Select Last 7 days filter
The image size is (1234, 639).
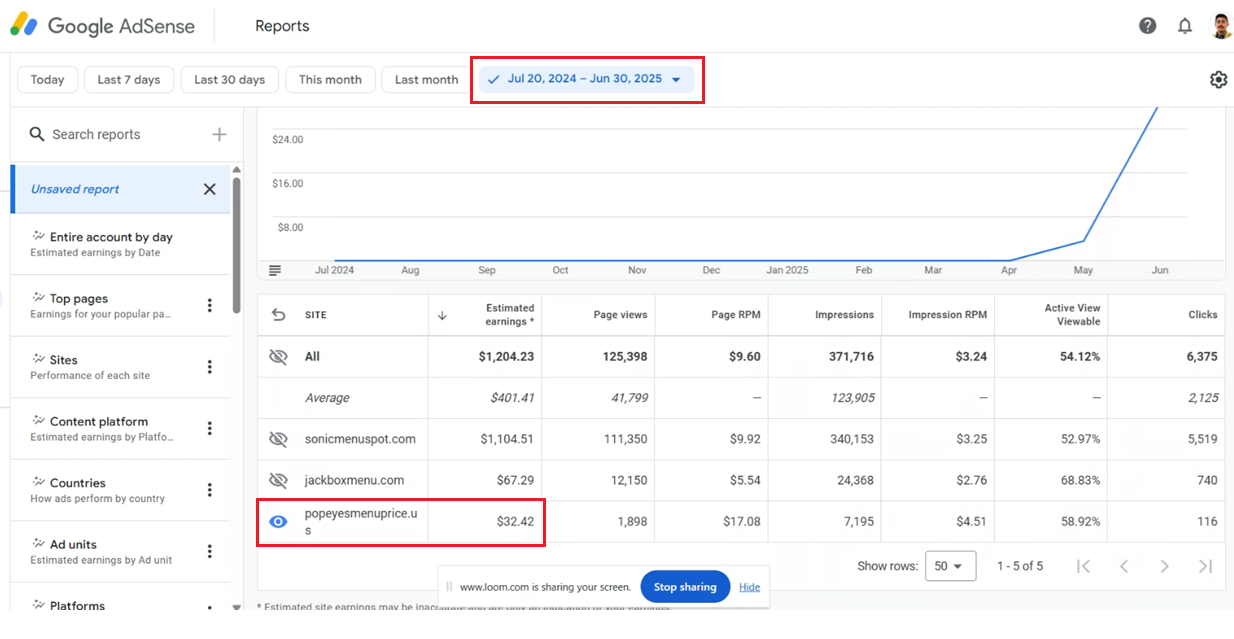pos(129,80)
